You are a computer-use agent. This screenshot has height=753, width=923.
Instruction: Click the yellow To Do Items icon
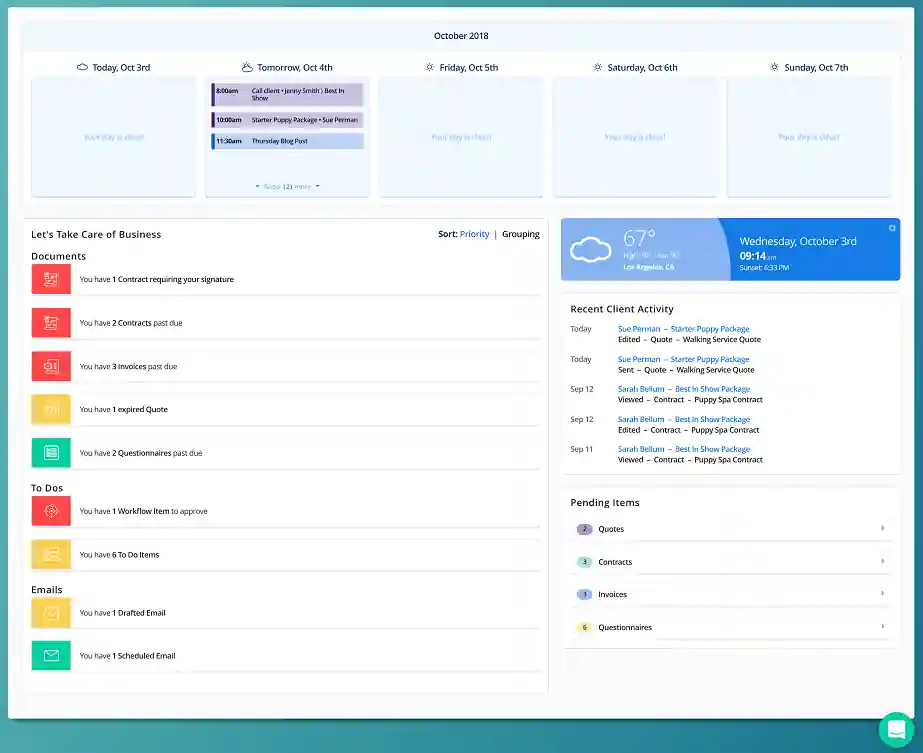(x=51, y=555)
